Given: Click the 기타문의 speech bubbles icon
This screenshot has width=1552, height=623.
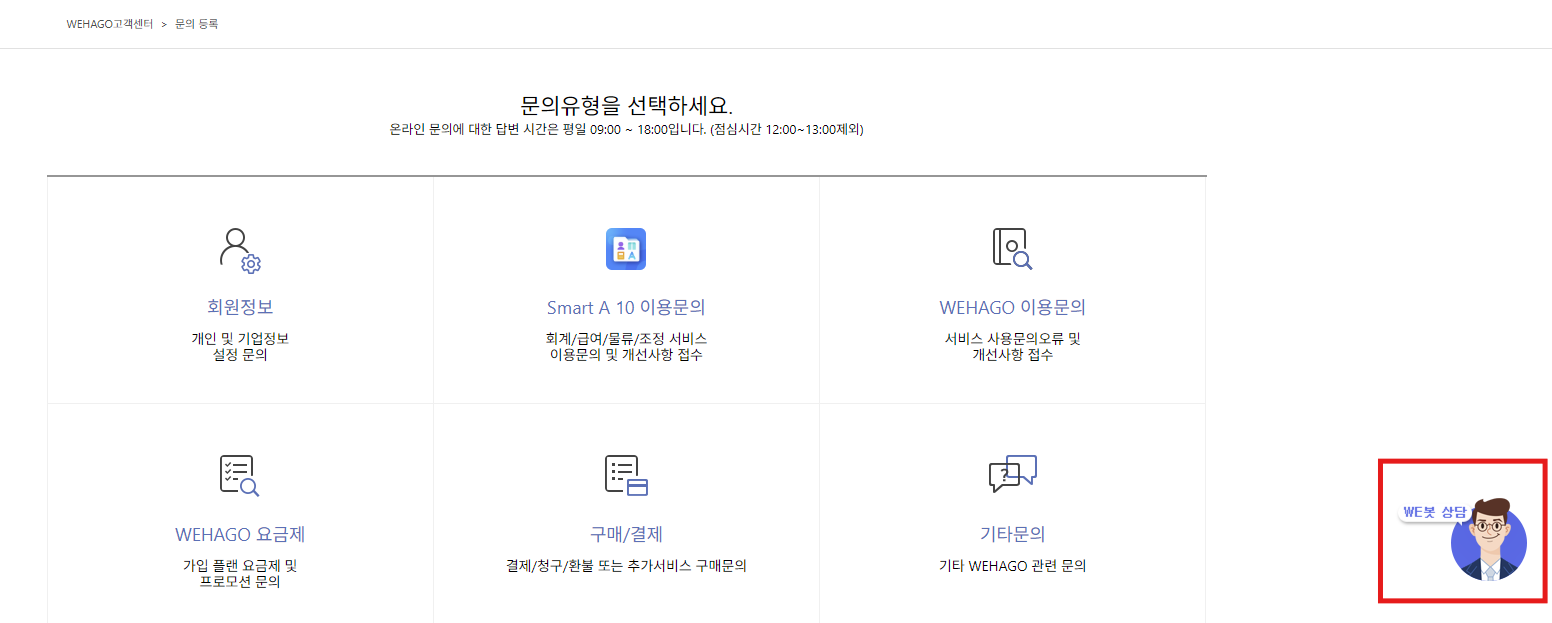Looking at the screenshot, I should (1012, 474).
